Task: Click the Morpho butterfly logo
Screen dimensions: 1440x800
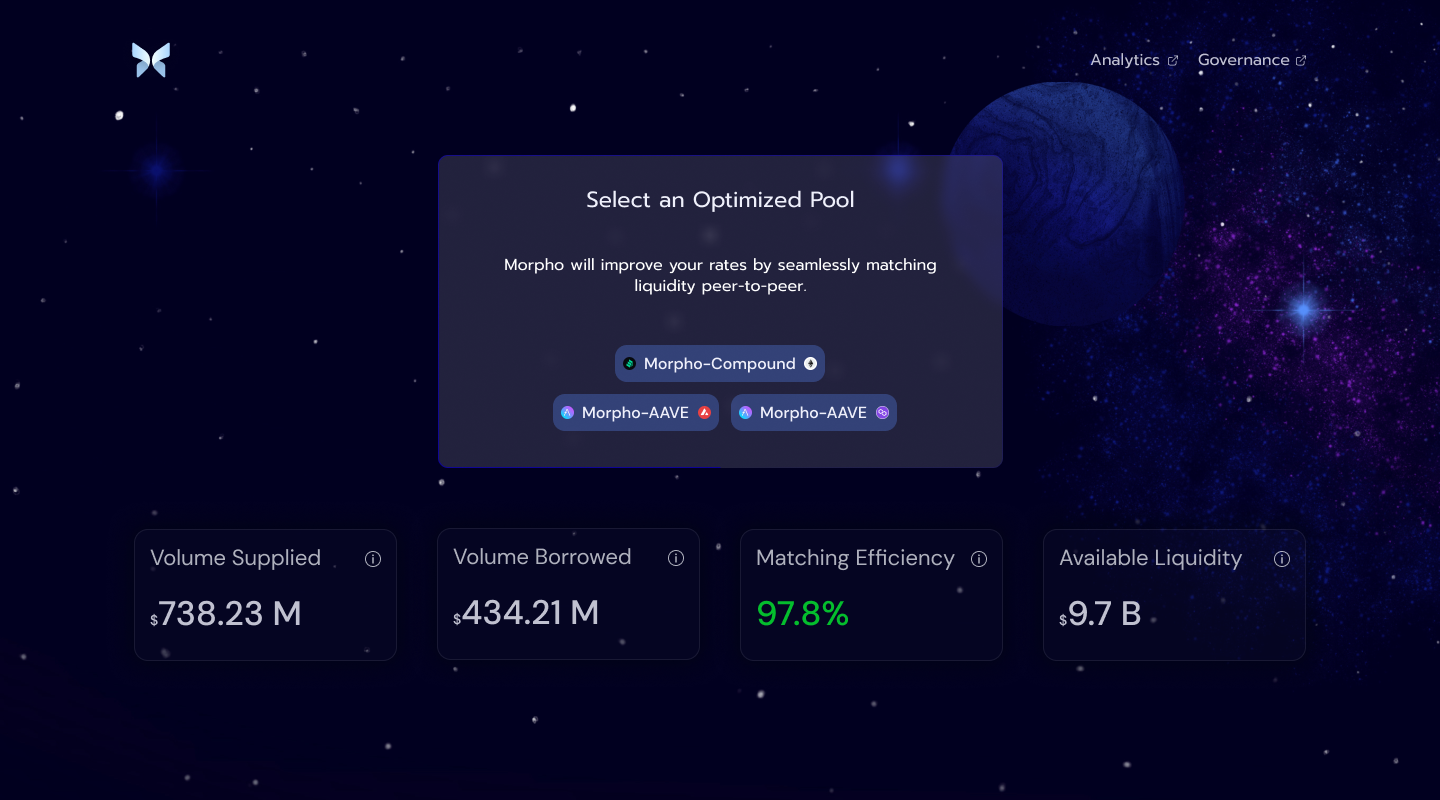Action: pyautogui.click(x=151, y=60)
